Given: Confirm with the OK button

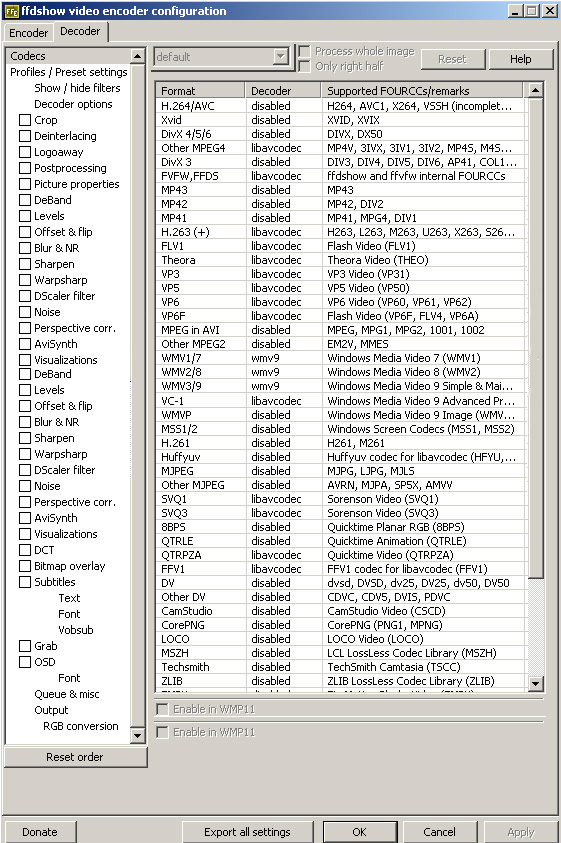Looking at the screenshot, I should 359,832.
